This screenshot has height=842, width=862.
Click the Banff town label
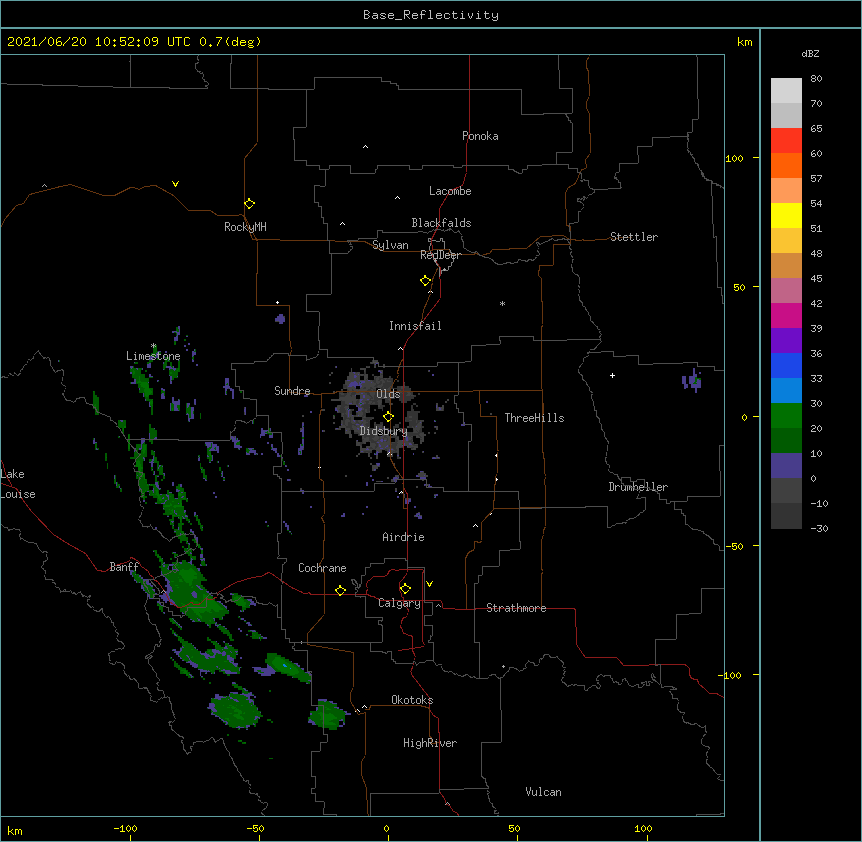click(124, 567)
